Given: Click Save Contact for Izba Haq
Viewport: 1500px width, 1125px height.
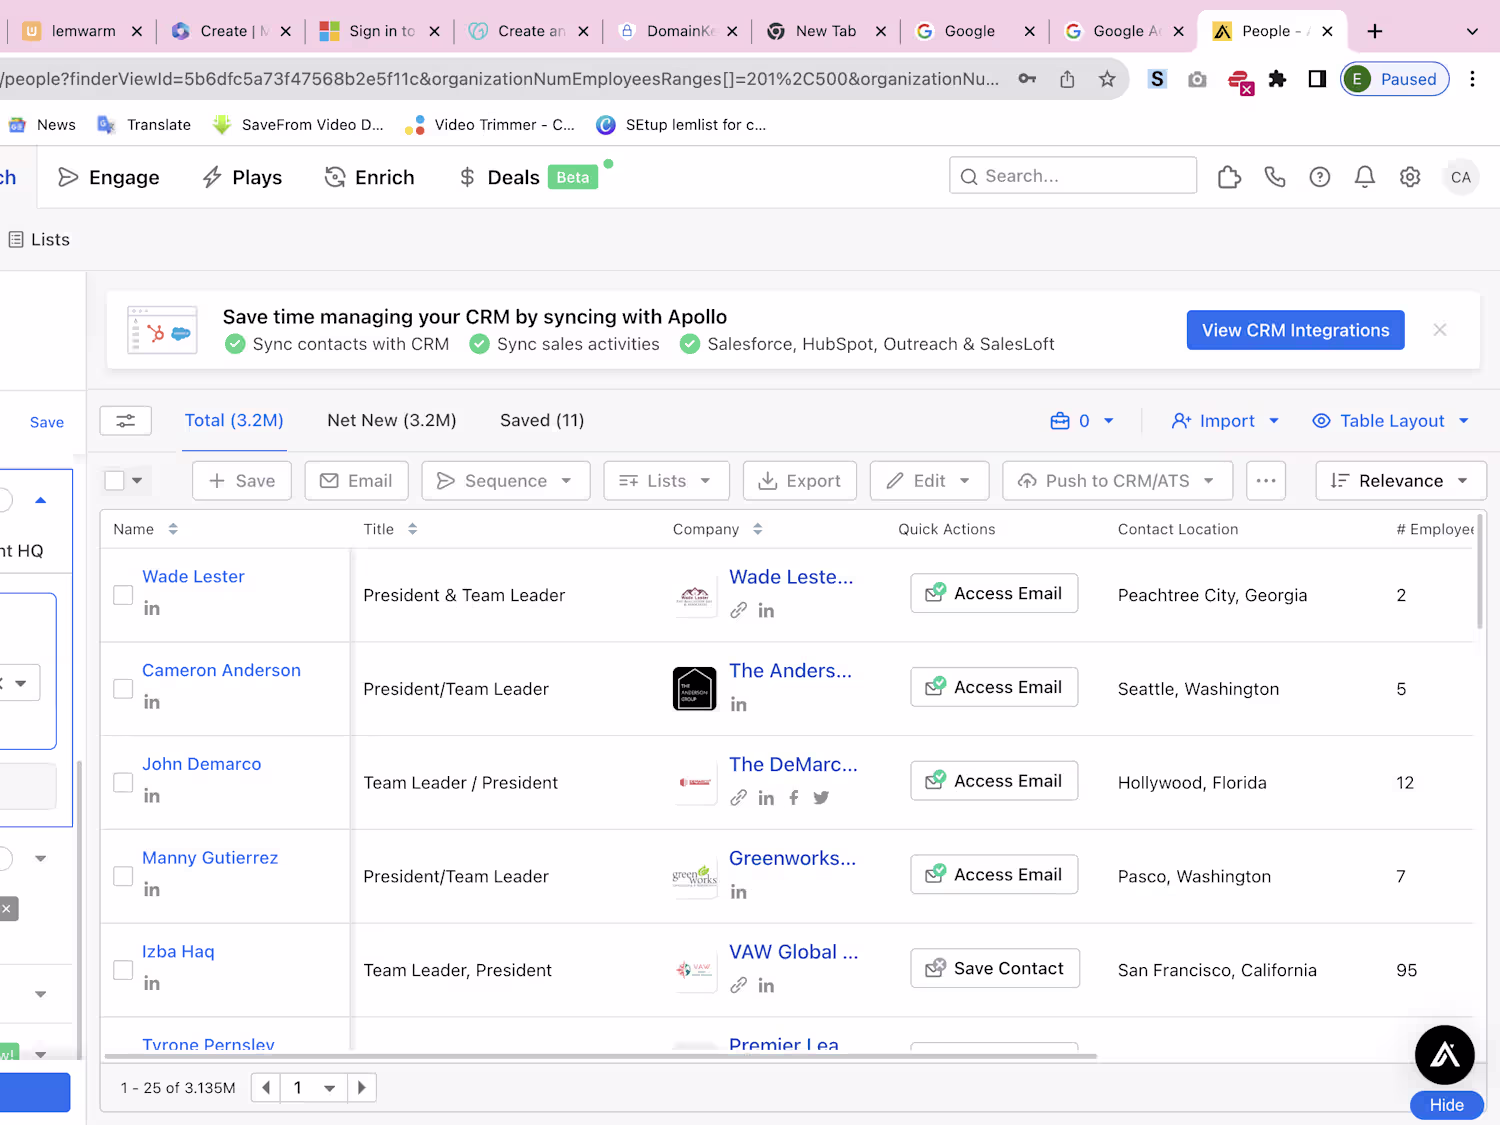Looking at the screenshot, I should 995,968.
